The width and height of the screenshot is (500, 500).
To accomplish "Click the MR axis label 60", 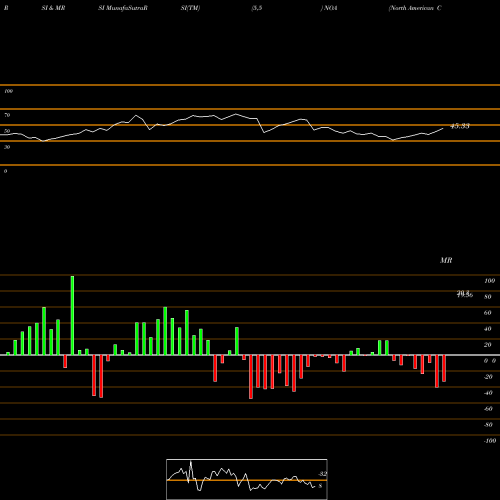I will (x=487, y=313).
